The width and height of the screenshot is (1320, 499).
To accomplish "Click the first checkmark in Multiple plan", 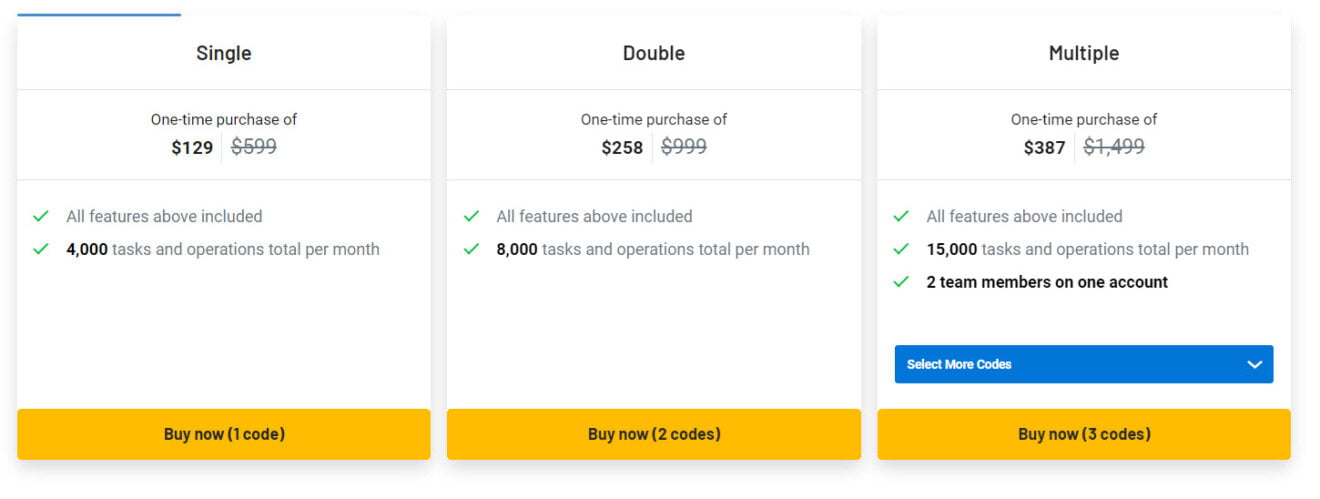I will [x=901, y=216].
